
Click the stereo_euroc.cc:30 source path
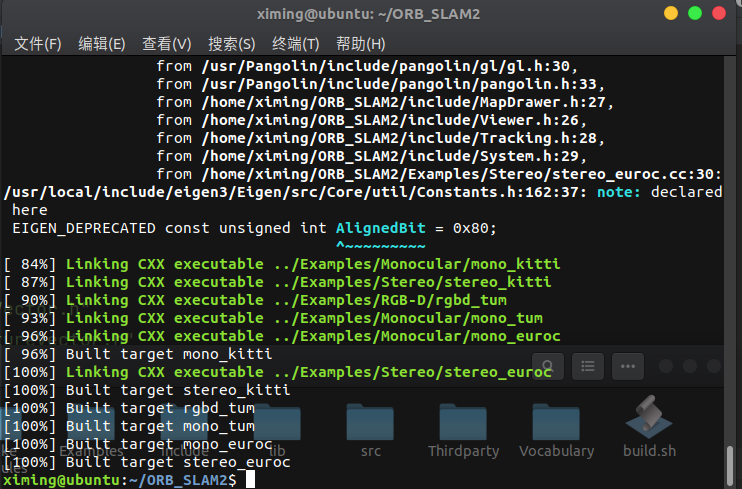(461, 174)
